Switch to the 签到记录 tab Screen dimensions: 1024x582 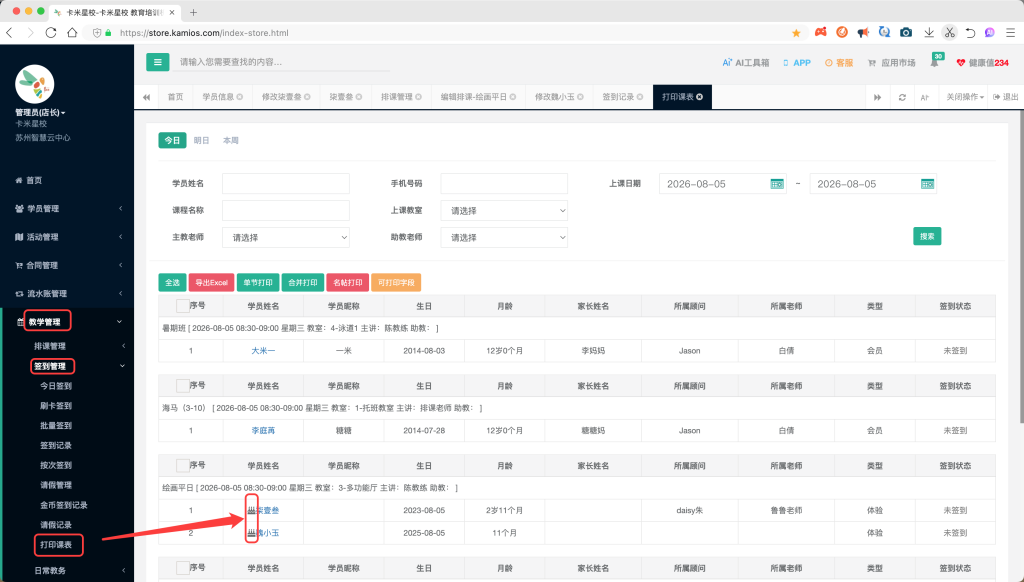tap(622, 97)
